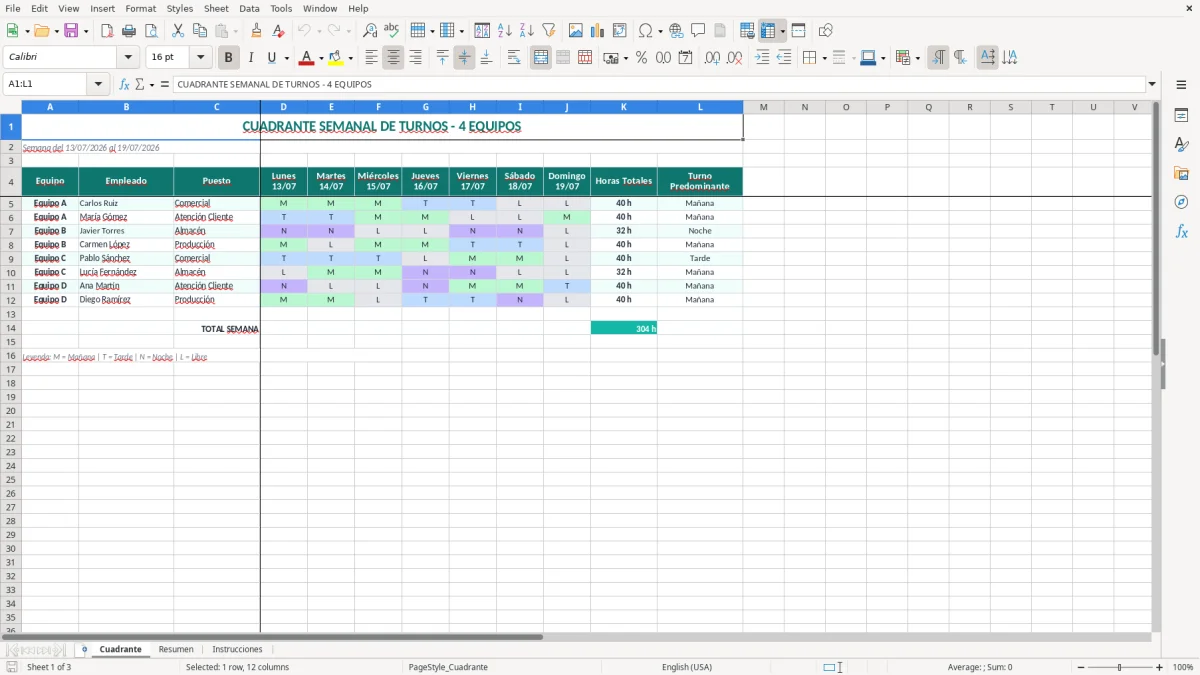Open the font color dropdown arrow

[x=321, y=58]
